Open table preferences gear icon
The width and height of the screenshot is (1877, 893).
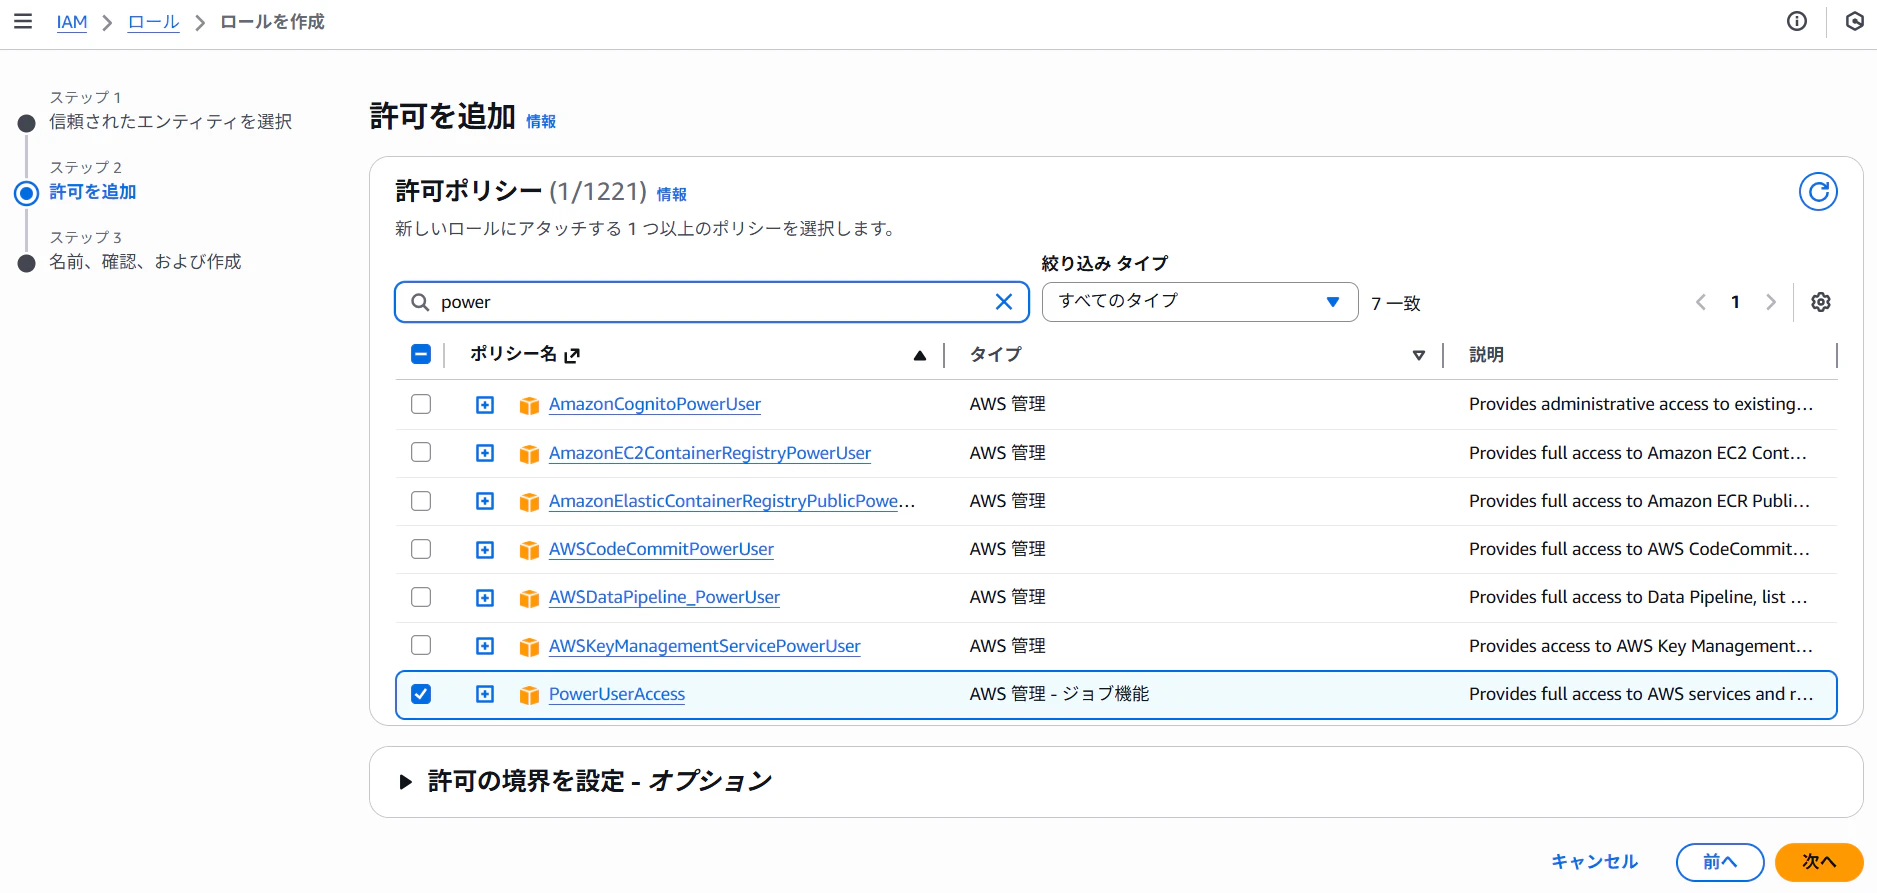(1821, 302)
